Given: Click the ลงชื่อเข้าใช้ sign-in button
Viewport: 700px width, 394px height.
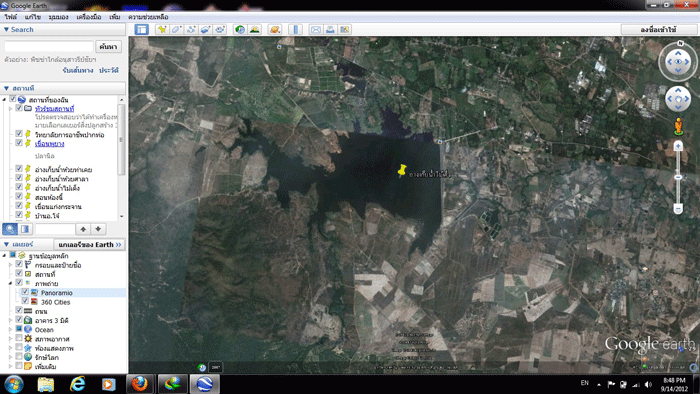Looking at the screenshot, I should (658, 29).
